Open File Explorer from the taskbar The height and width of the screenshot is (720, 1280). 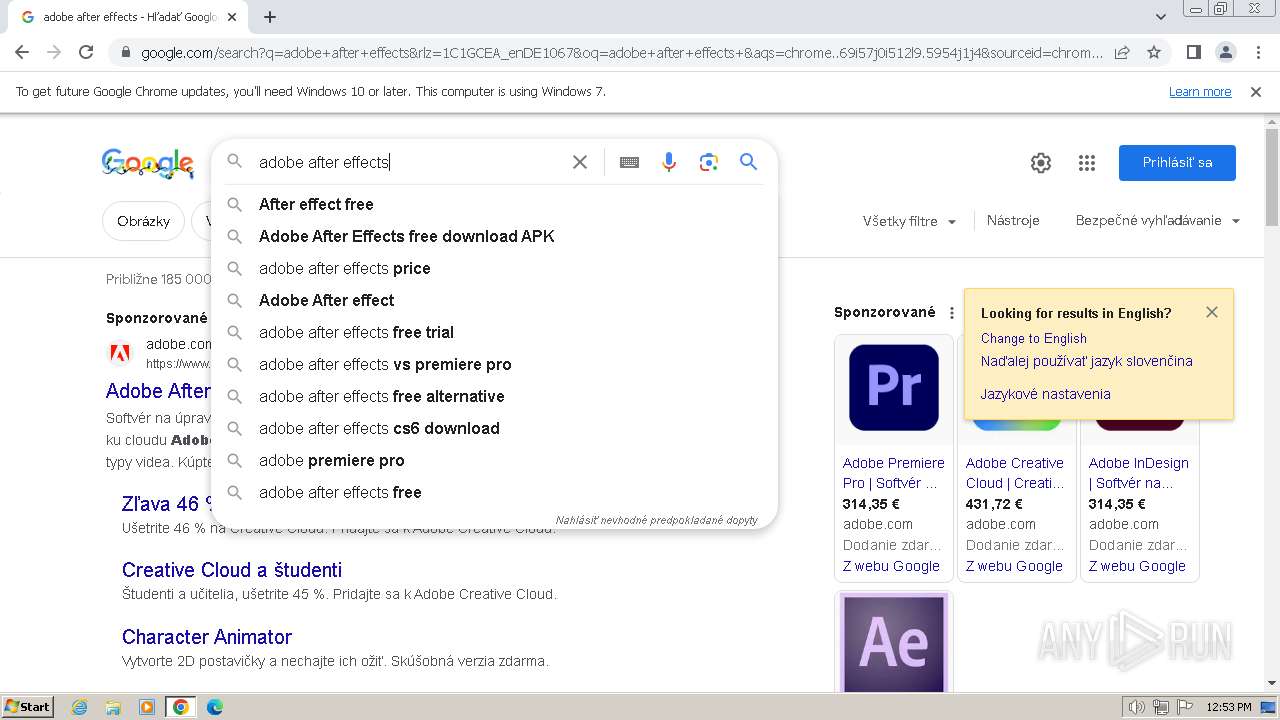(x=113, y=707)
